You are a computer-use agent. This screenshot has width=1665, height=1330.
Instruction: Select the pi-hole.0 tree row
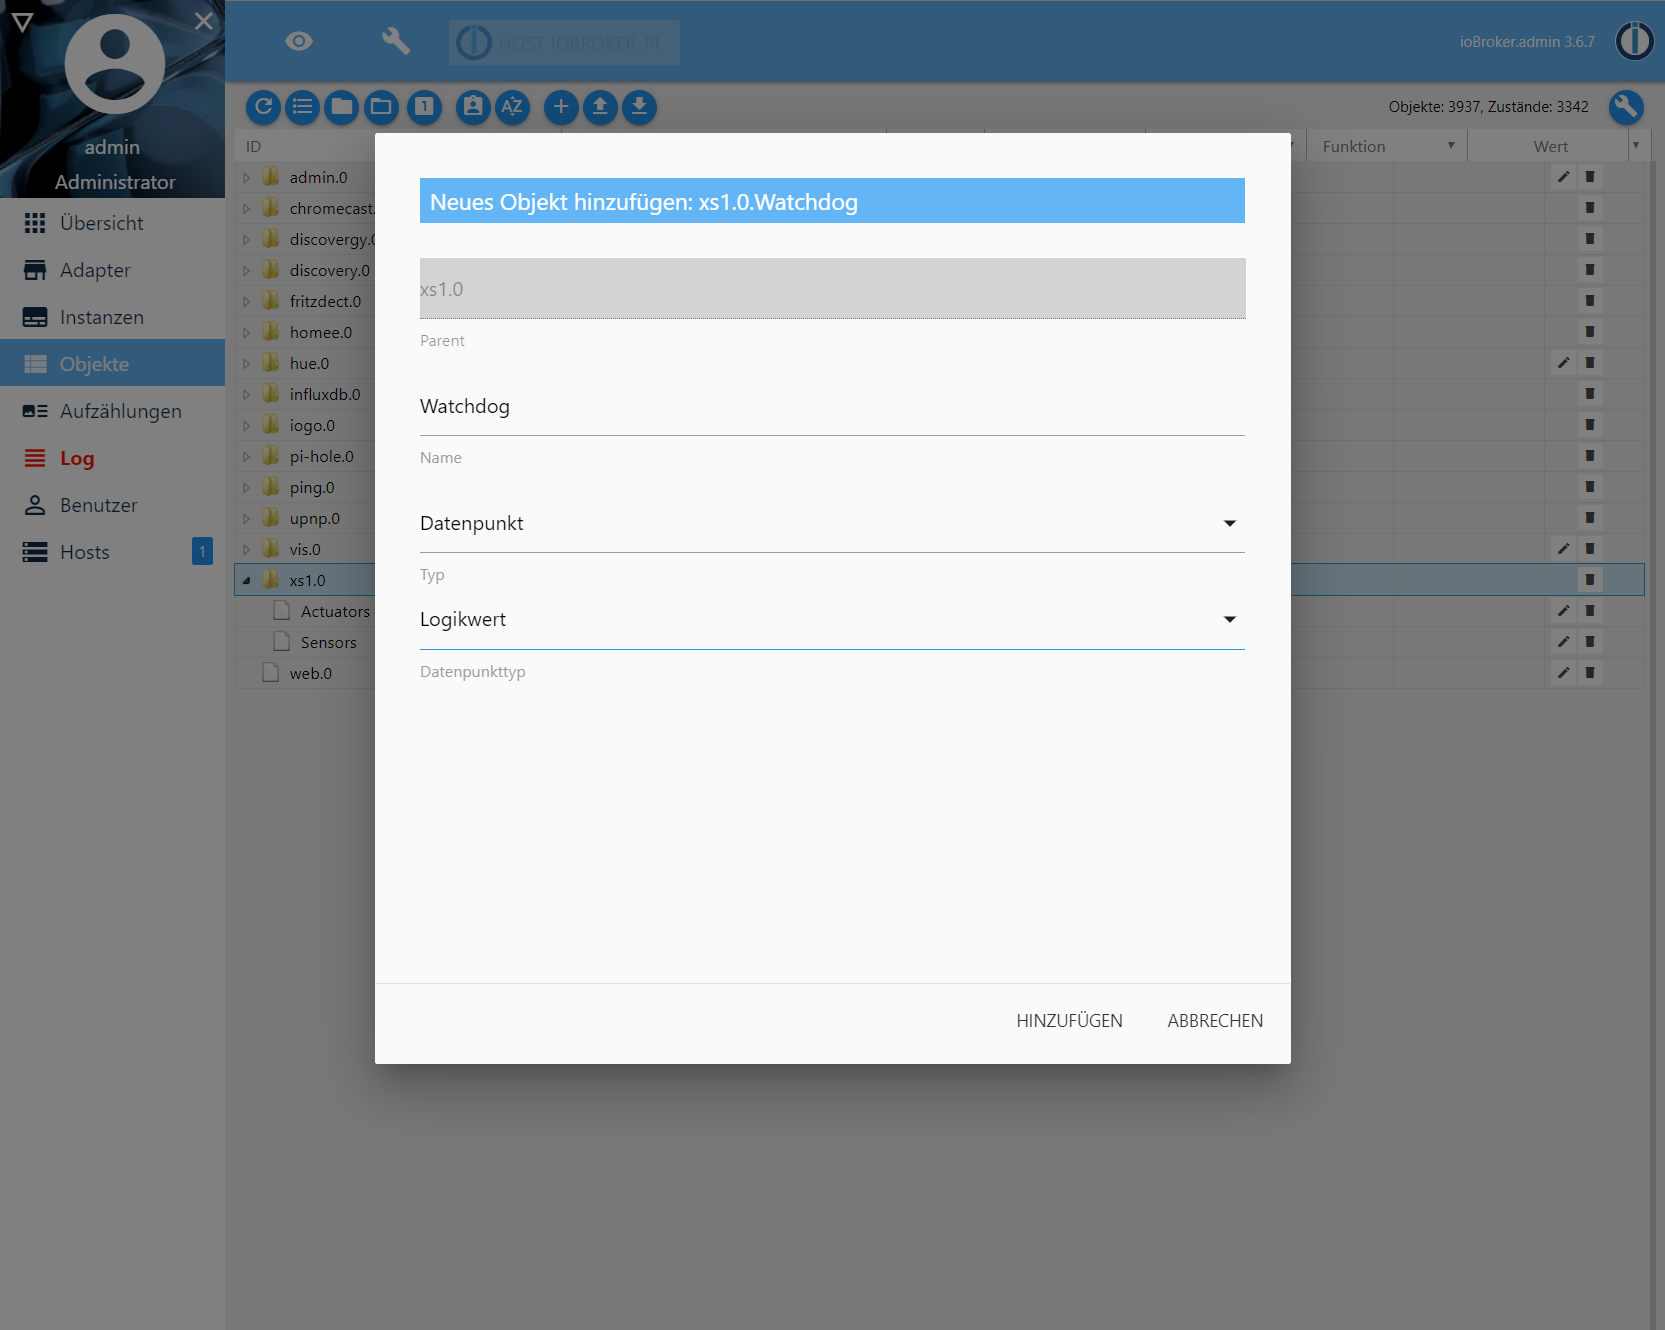tap(321, 456)
